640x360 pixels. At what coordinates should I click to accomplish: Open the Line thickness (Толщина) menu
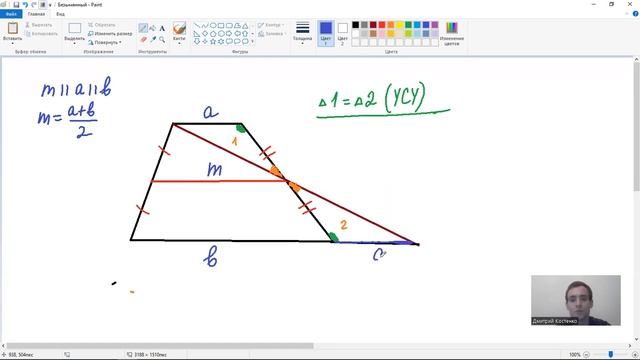302,32
